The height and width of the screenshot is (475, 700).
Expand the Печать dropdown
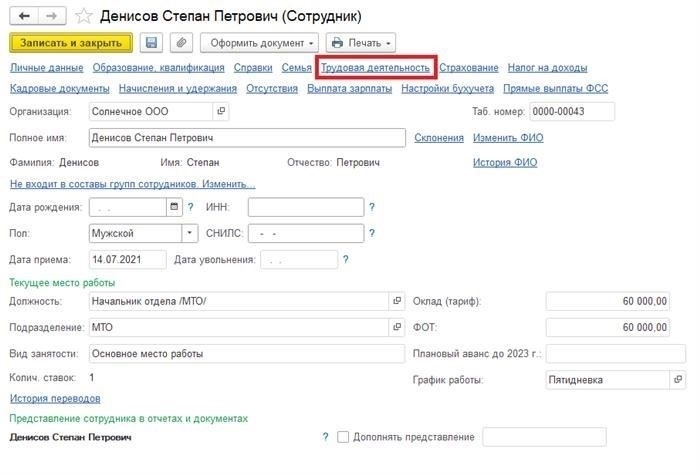361,43
